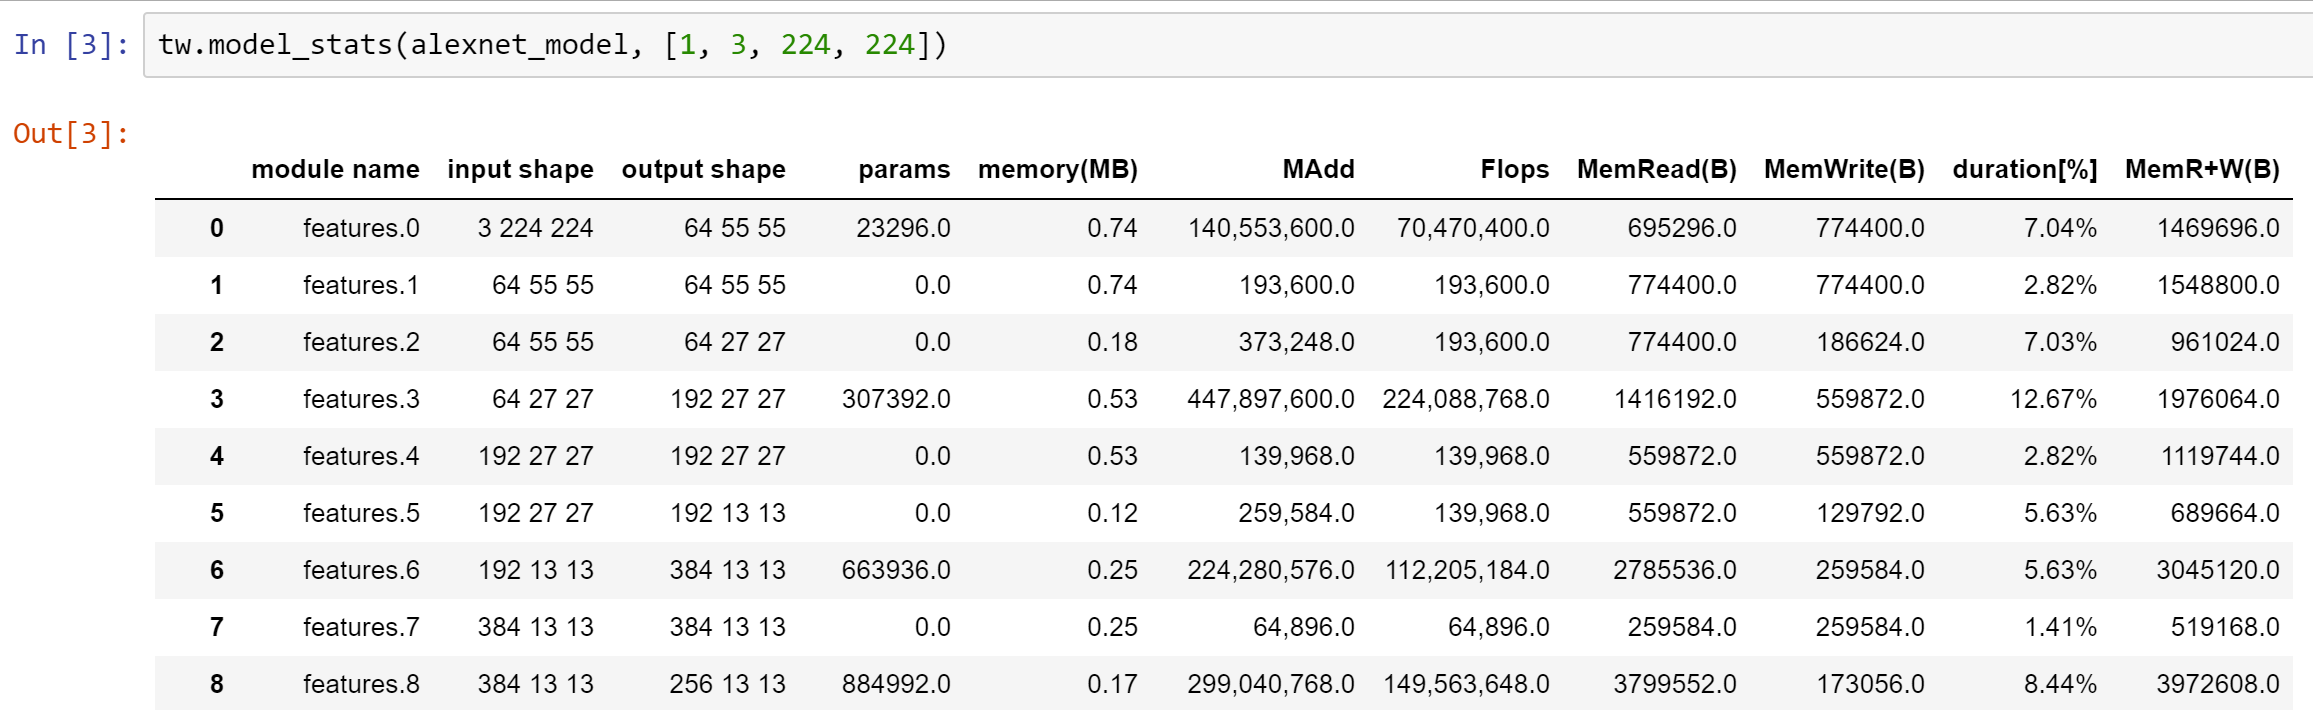
Task: Click Flops value 224,088,768.0
Action: (x=1466, y=399)
